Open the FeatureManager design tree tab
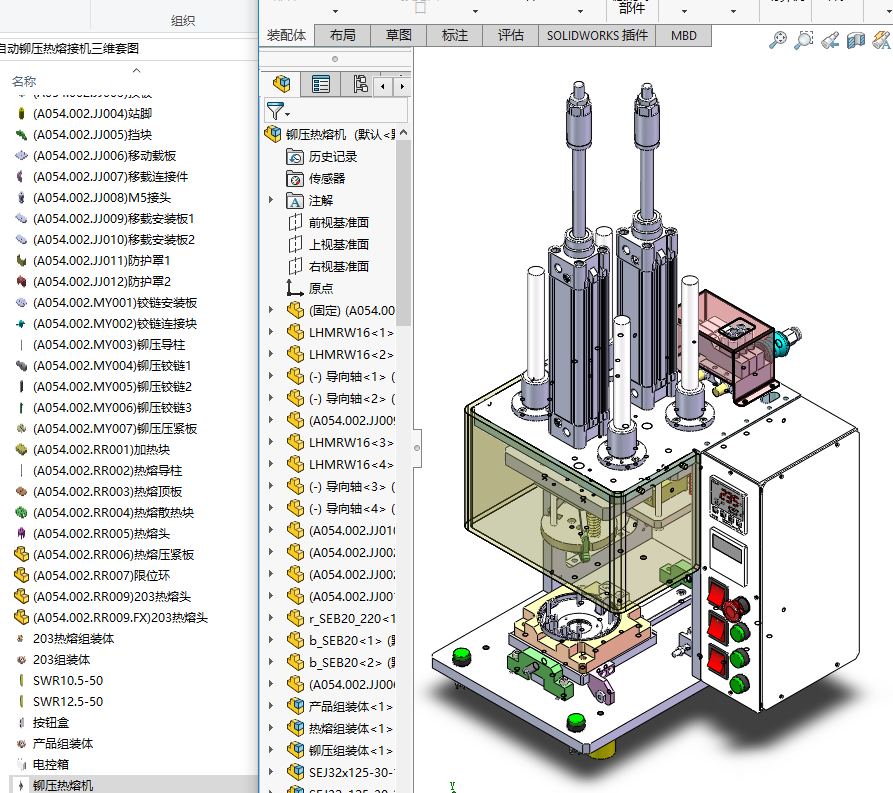The image size is (893, 793). click(283, 85)
